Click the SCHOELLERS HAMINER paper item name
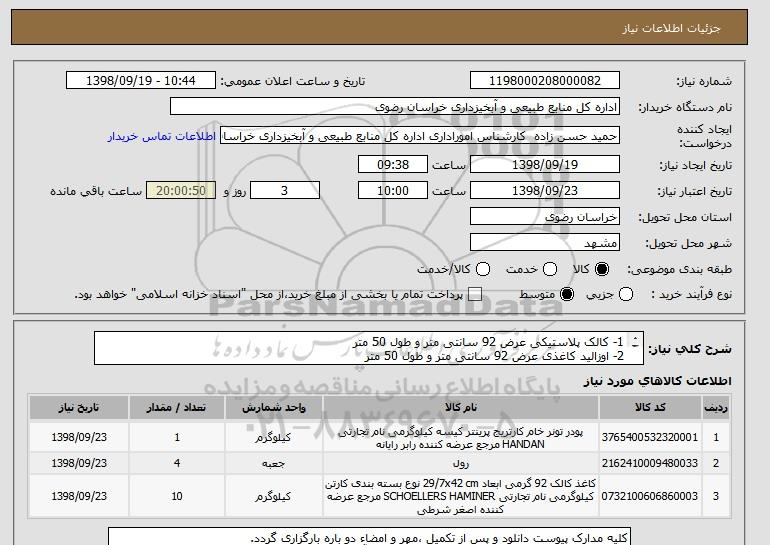The image size is (770, 545). click(x=461, y=496)
